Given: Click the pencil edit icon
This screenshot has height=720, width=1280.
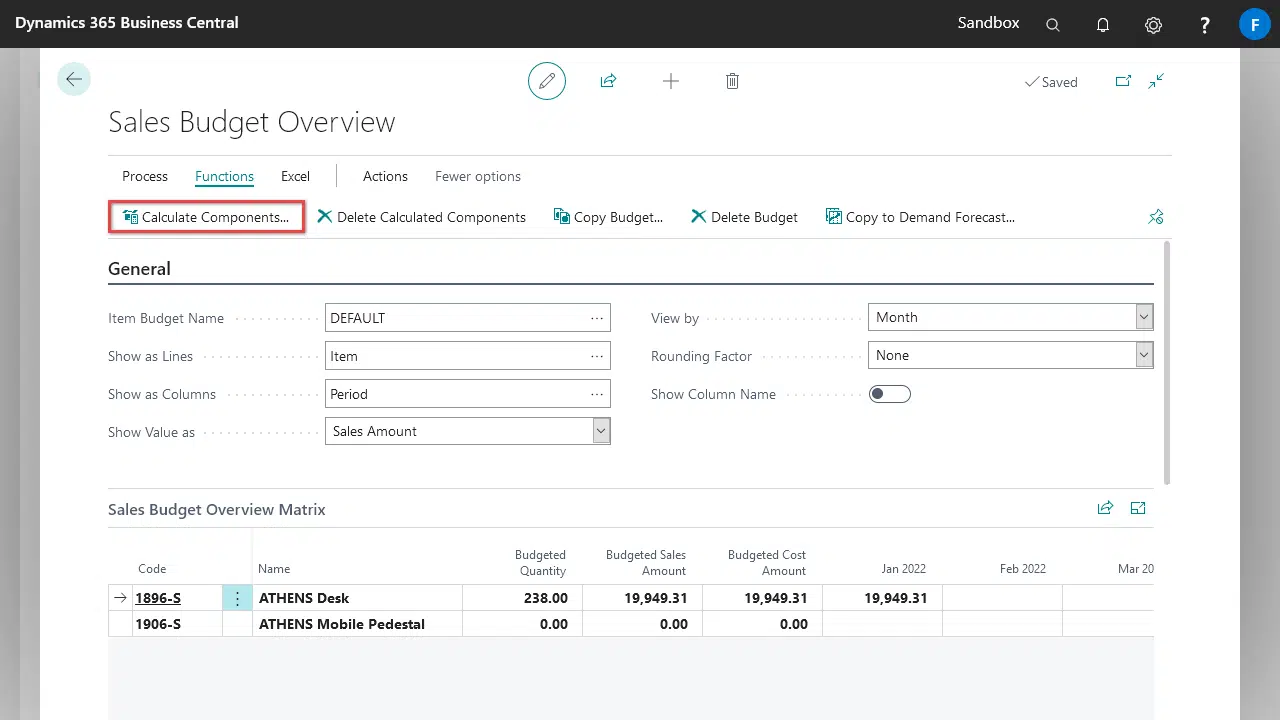Looking at the screenshot, I should coord(547,81).
